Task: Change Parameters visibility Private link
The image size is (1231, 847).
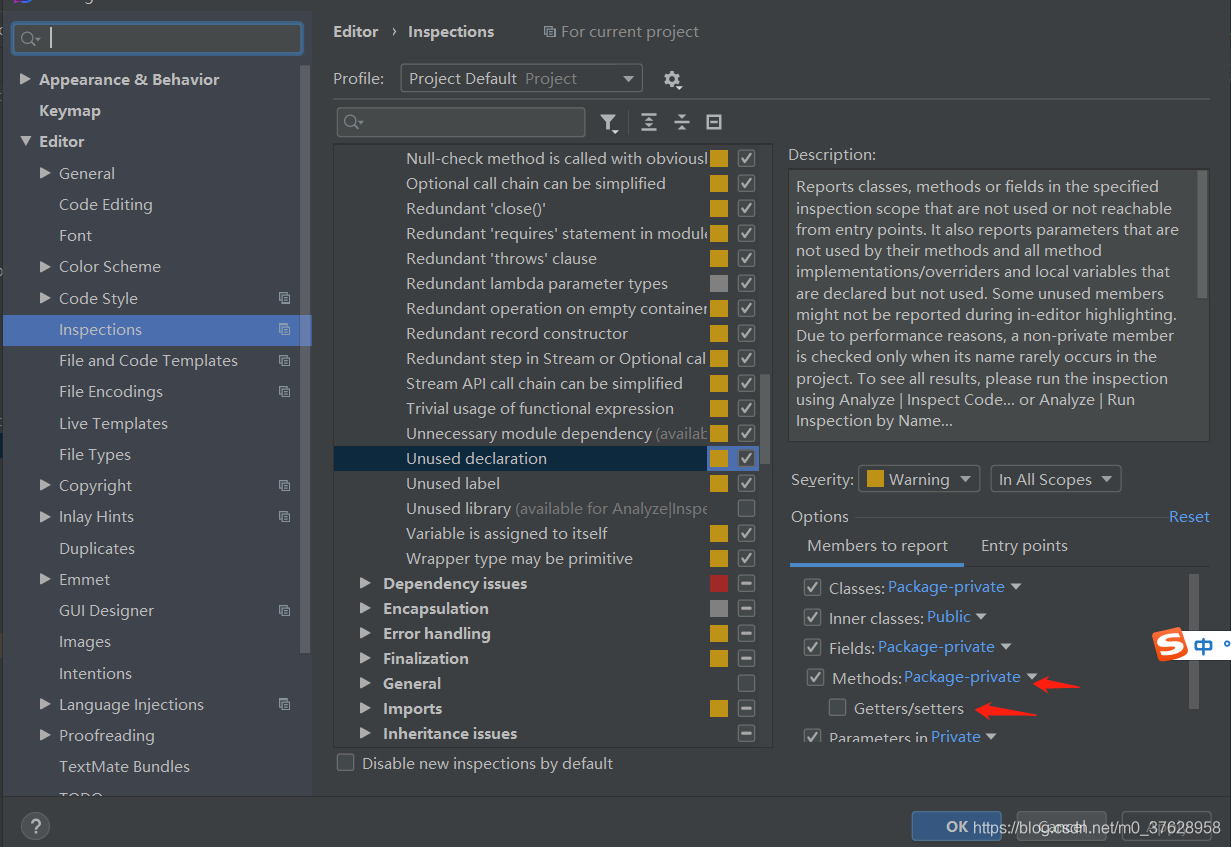Action: tap(964, 737)
